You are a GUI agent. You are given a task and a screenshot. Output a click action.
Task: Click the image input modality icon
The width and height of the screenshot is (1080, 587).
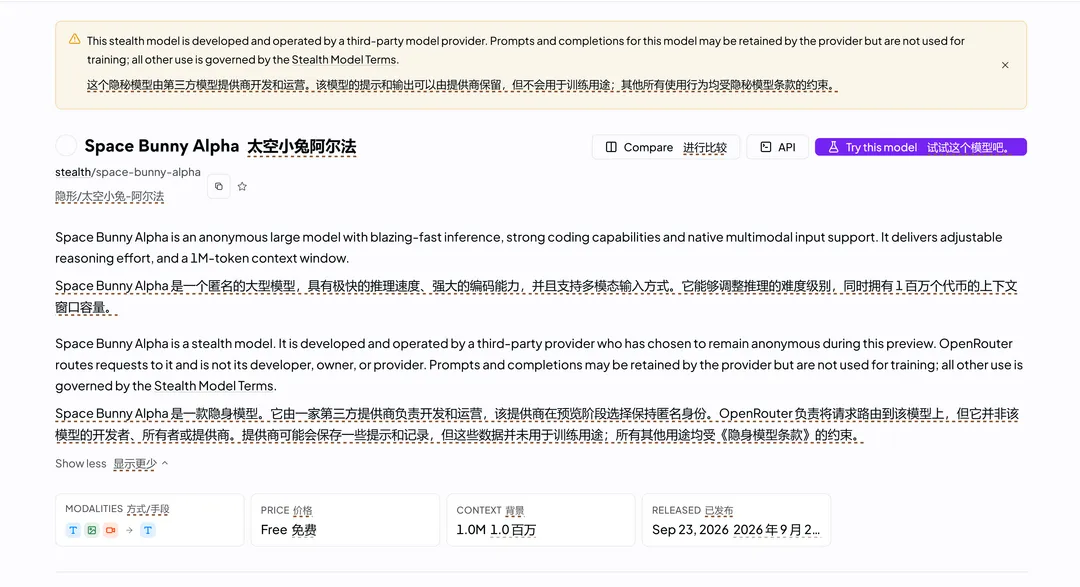pos(92,530)
